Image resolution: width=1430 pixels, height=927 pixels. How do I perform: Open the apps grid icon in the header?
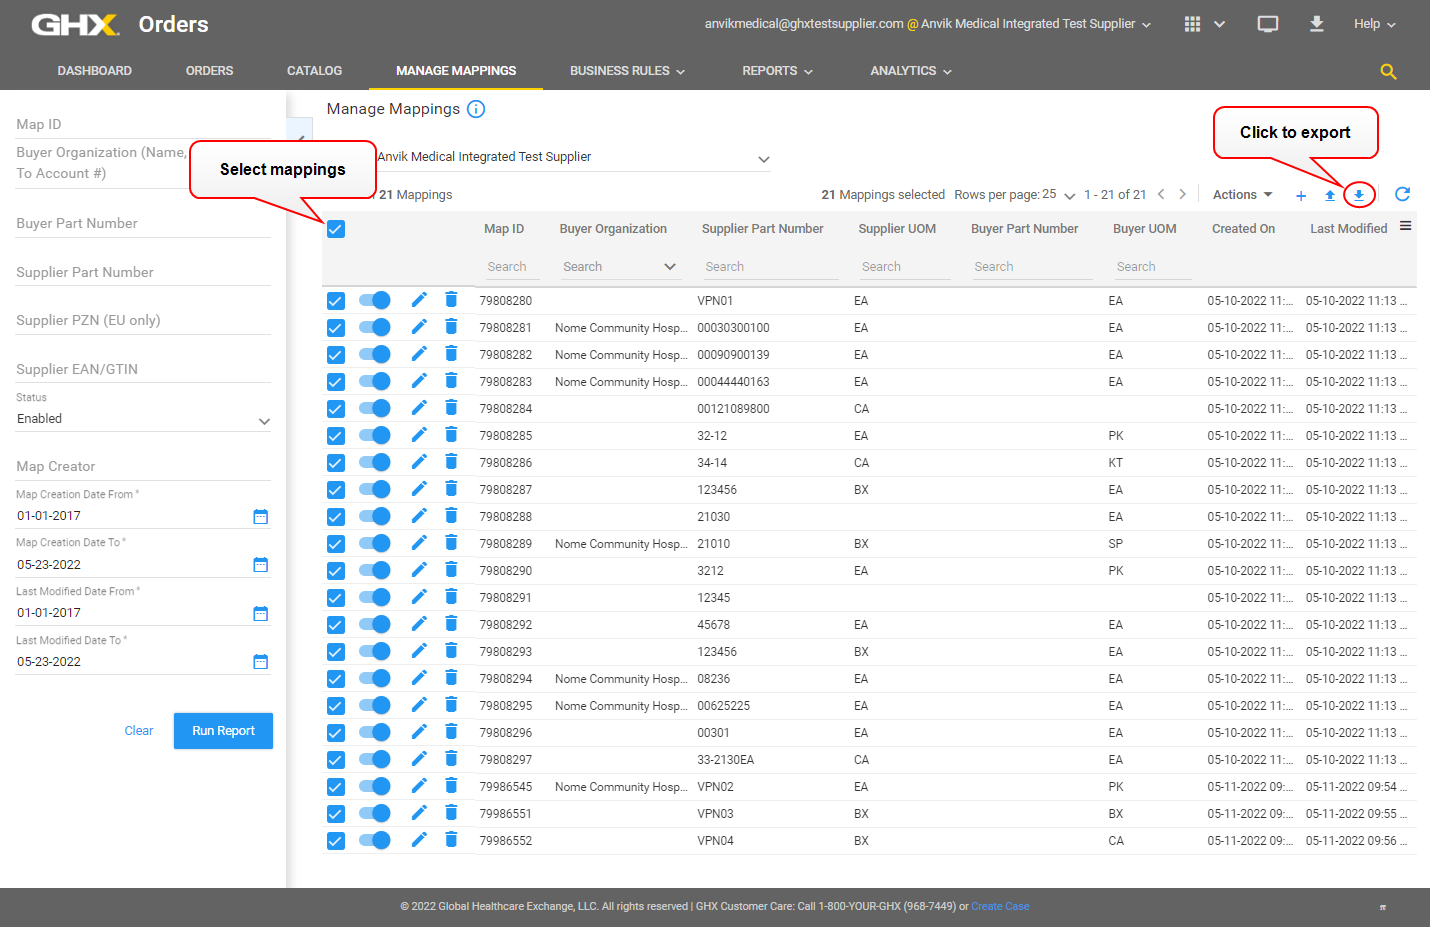click(x=1192, y=24)
